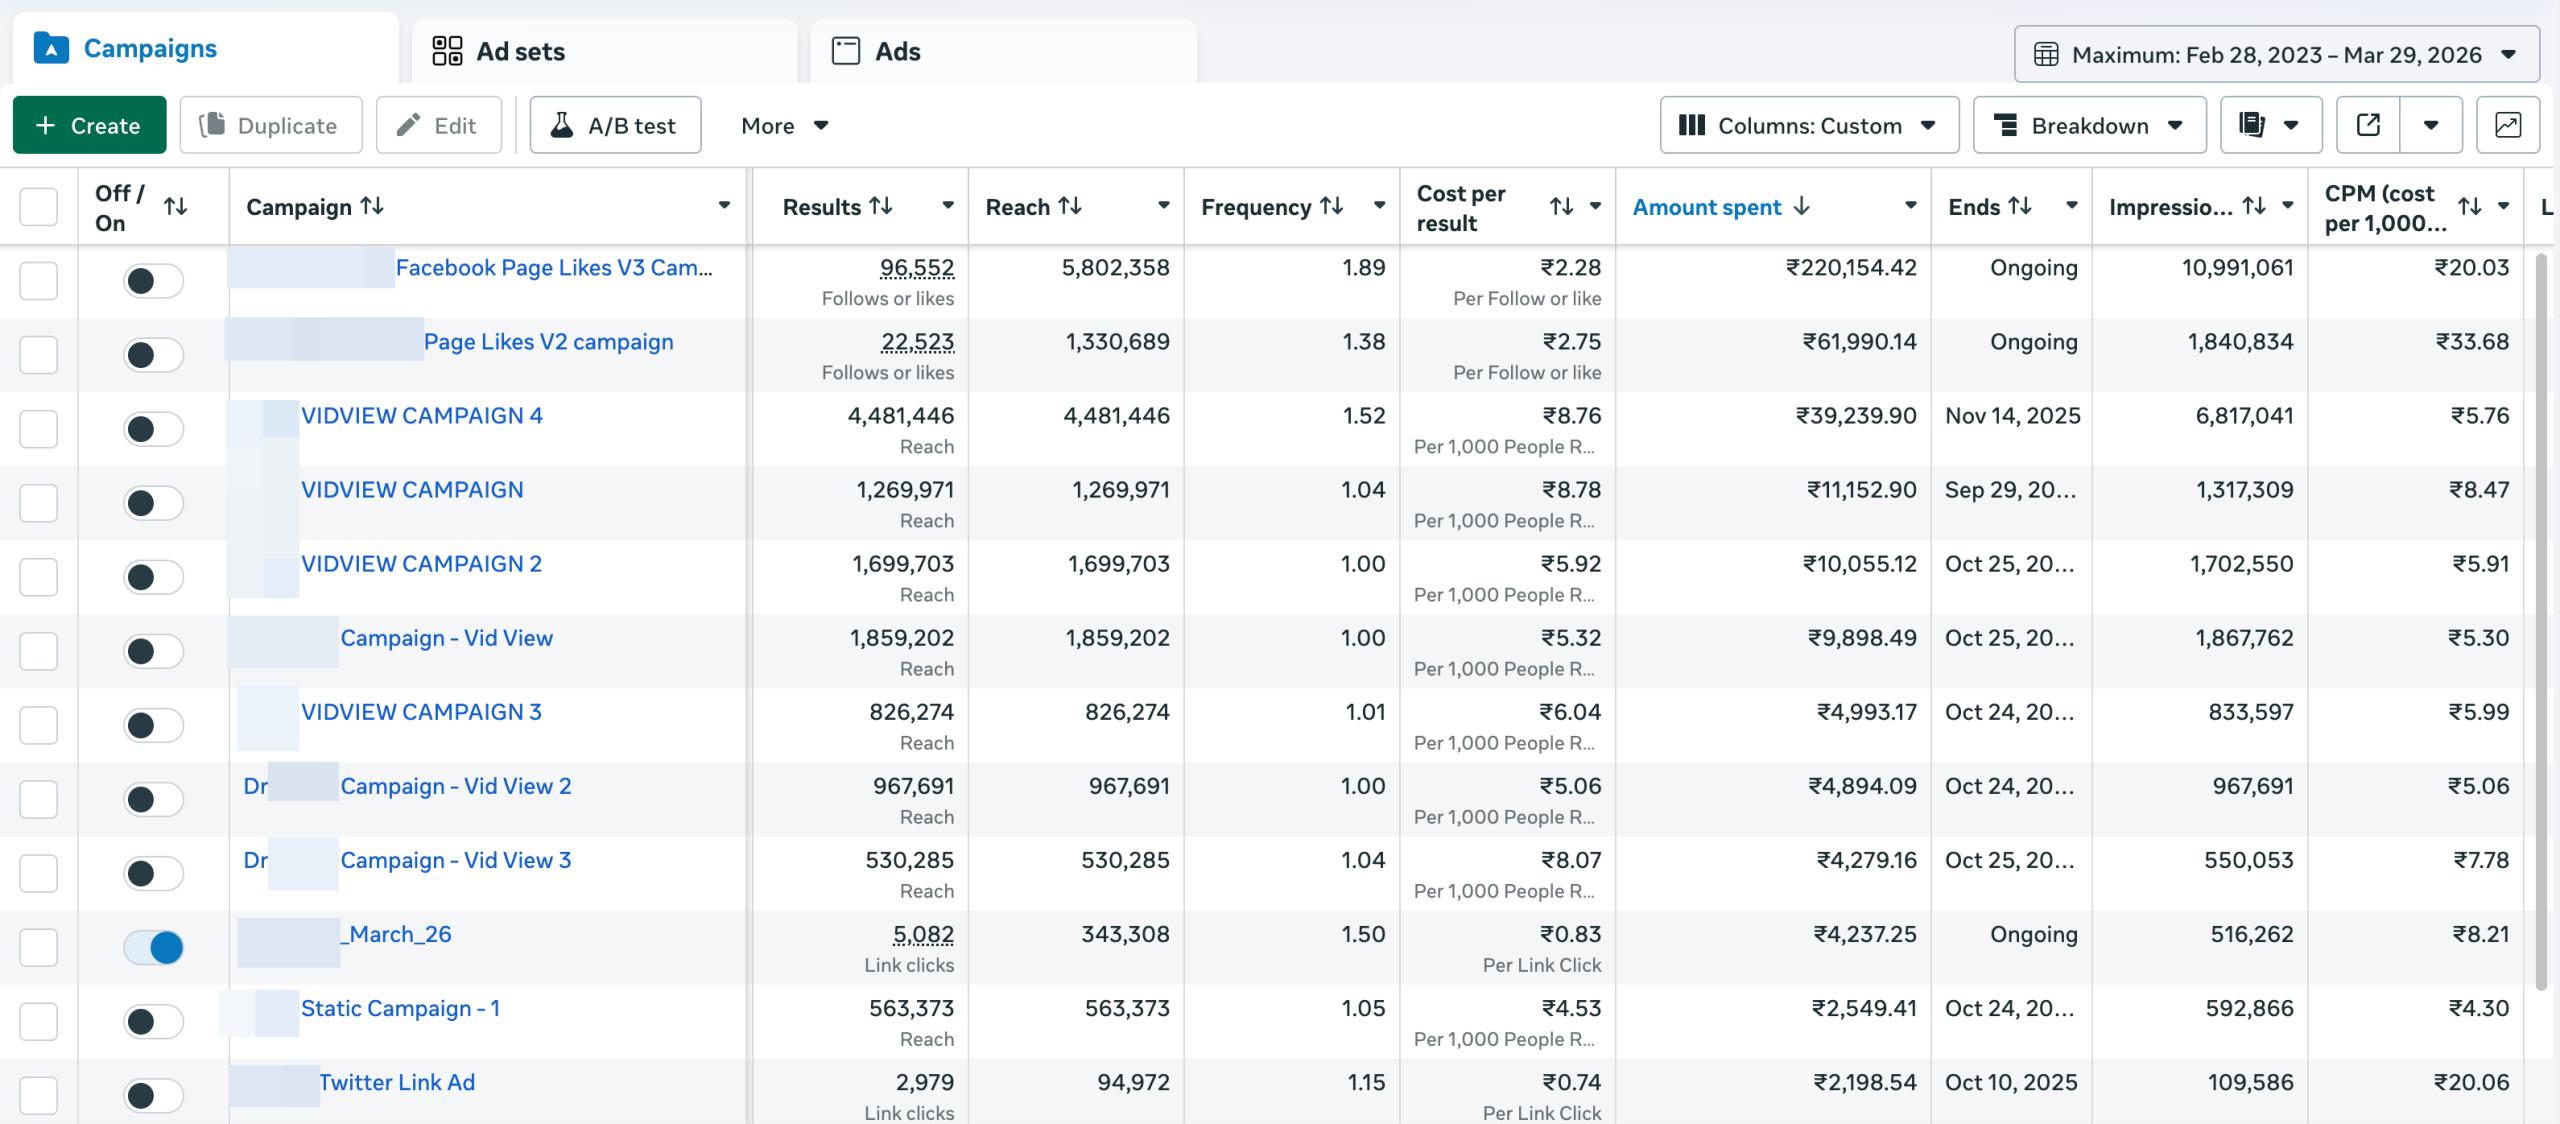Switch to the Ad sets tab
This screenshot has height=1124, width=2560.
click(520, 50)
